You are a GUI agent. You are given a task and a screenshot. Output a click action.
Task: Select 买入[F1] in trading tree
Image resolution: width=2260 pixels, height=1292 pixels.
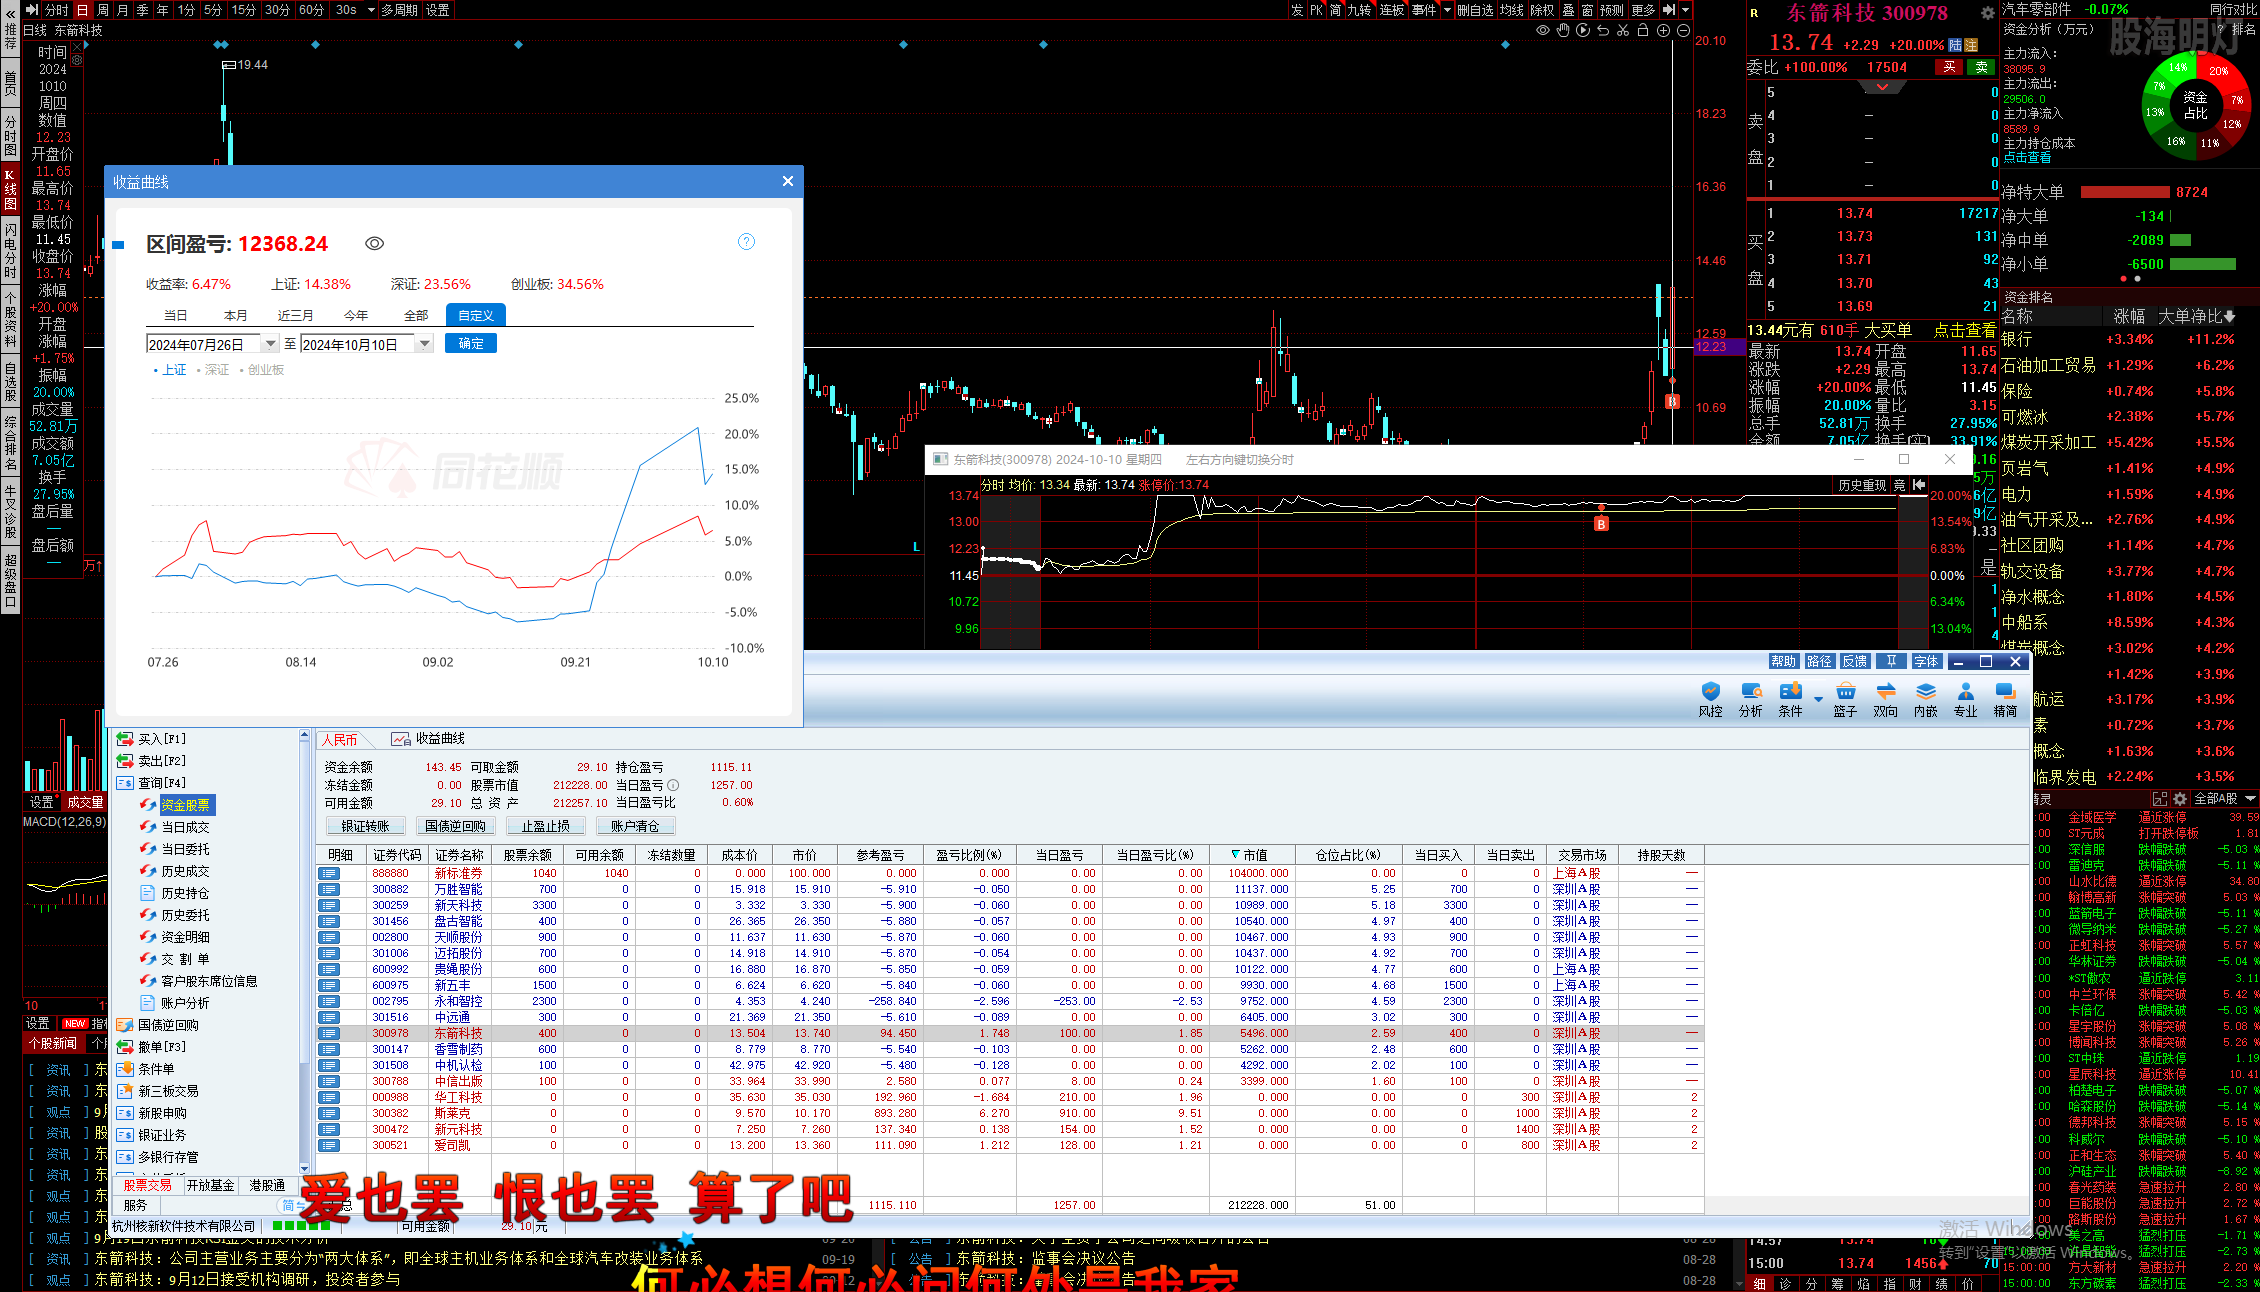point(151,739)
